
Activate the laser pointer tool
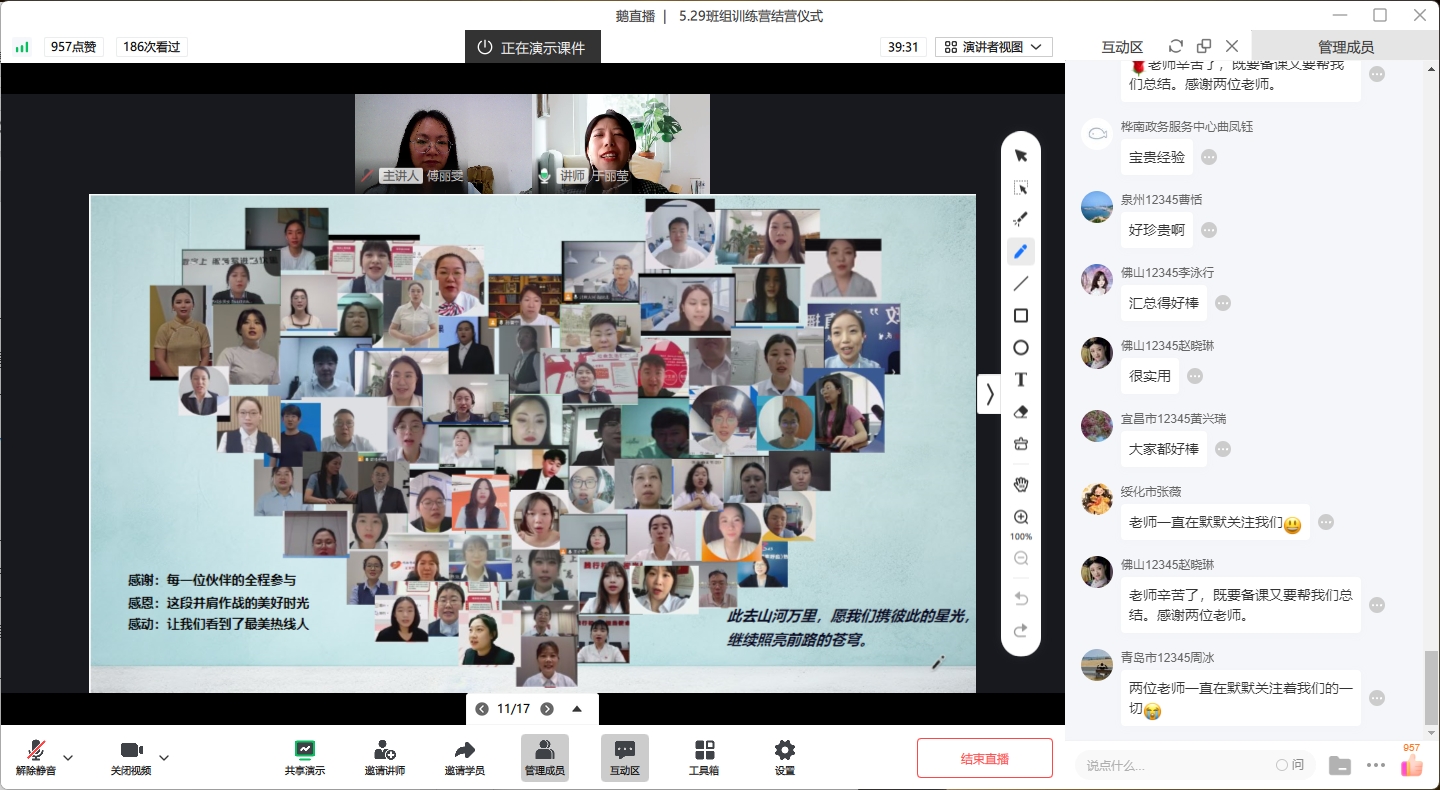point(1021,220)
